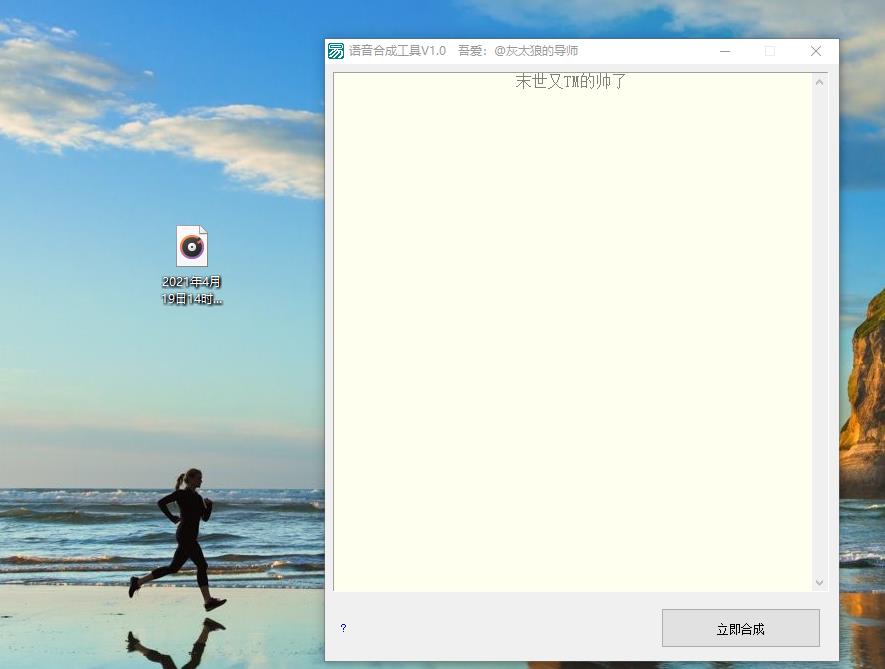This screenshot has width=885, height=669.
Task: Click the 立即合成 synthesize button
Action: tap(741, 628)
